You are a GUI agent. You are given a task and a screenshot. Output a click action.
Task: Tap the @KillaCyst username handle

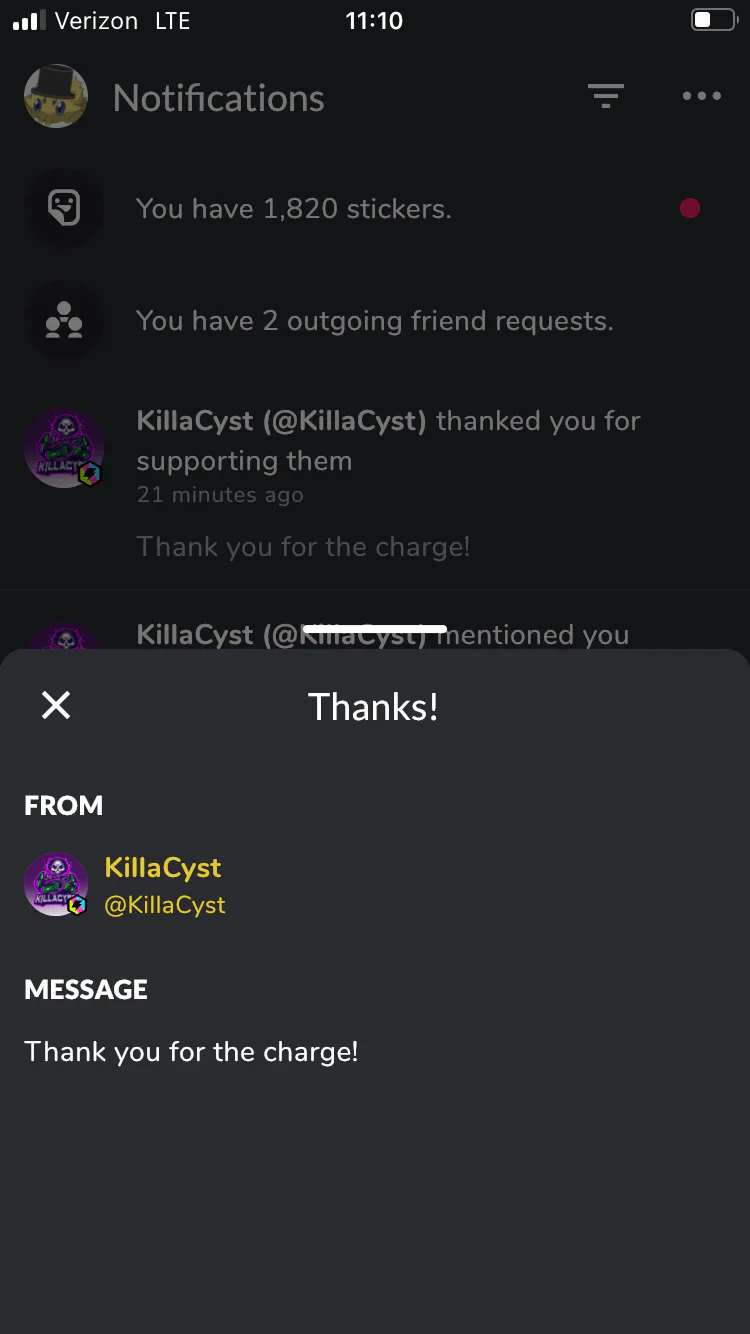pos(165,905)
